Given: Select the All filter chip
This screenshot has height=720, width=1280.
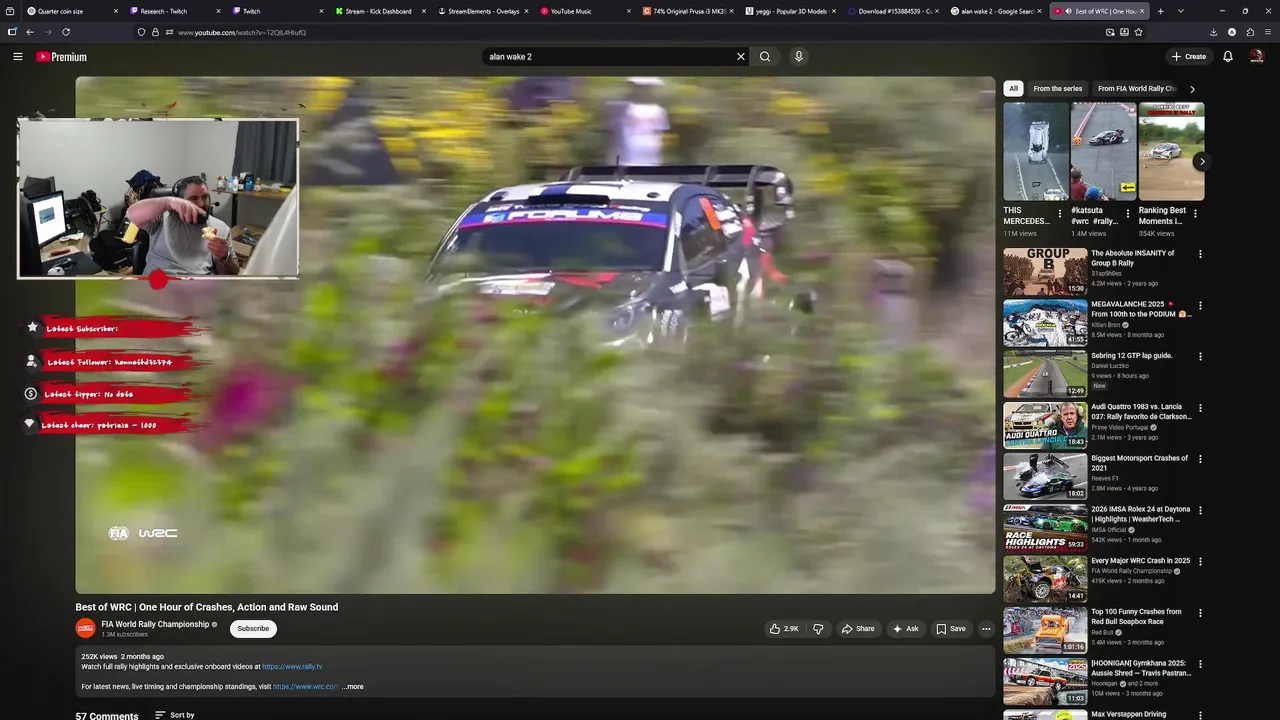Looking at the screenshot, I should click(1013, 89).
